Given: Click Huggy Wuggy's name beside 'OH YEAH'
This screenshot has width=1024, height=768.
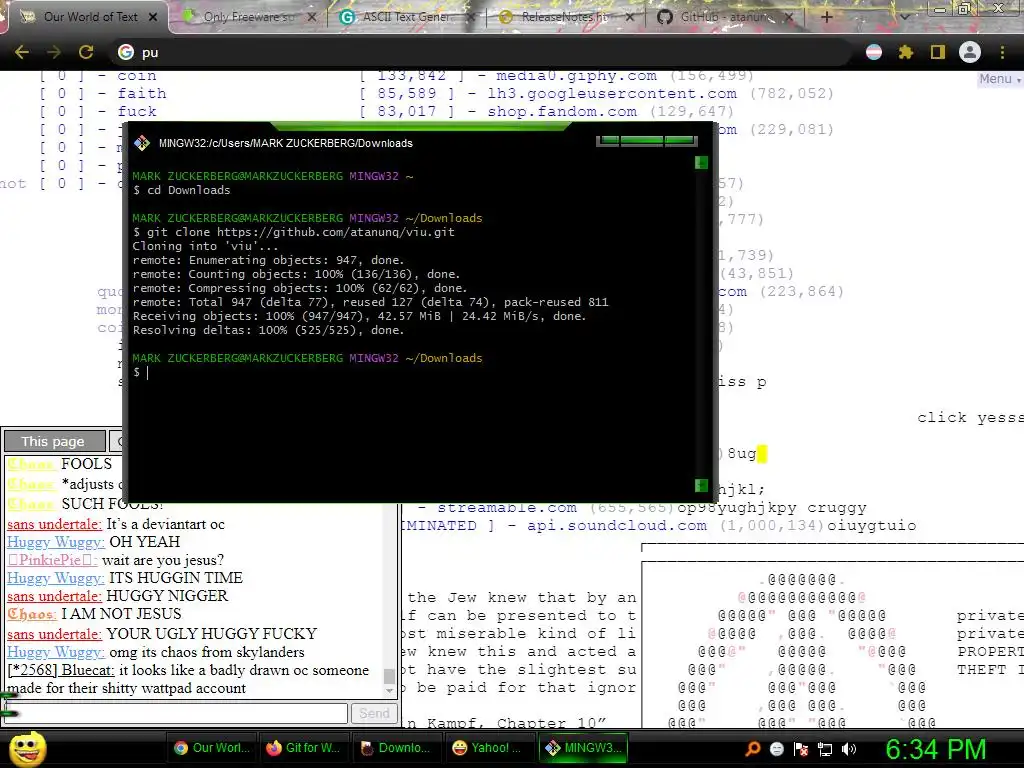Looking at the screenshot, I should [56, 542].
